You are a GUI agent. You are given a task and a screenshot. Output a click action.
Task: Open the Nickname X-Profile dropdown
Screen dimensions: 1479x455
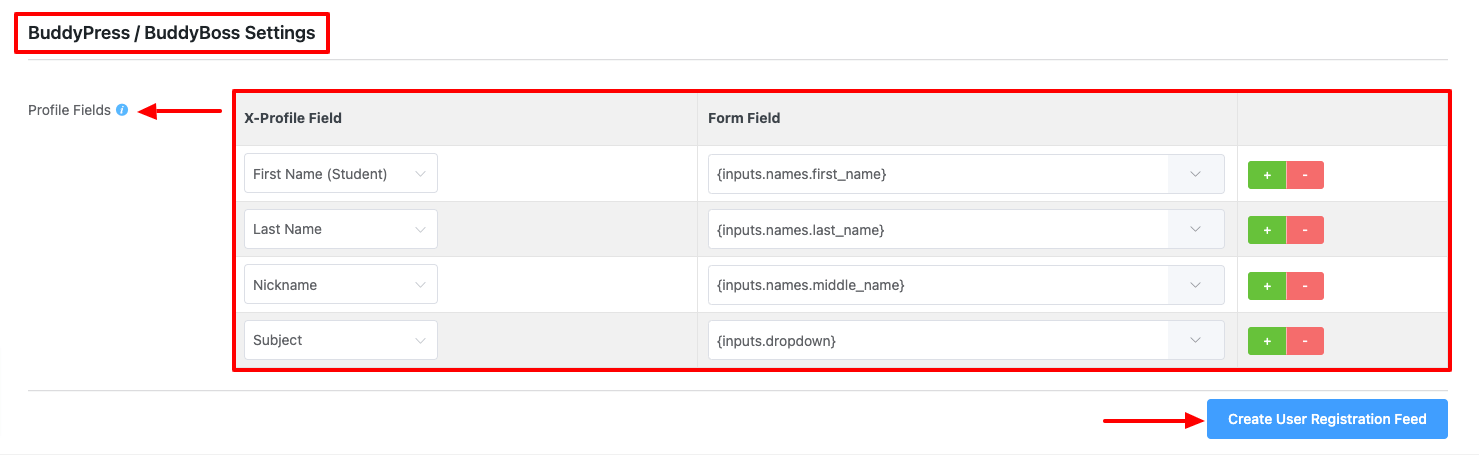340,285
